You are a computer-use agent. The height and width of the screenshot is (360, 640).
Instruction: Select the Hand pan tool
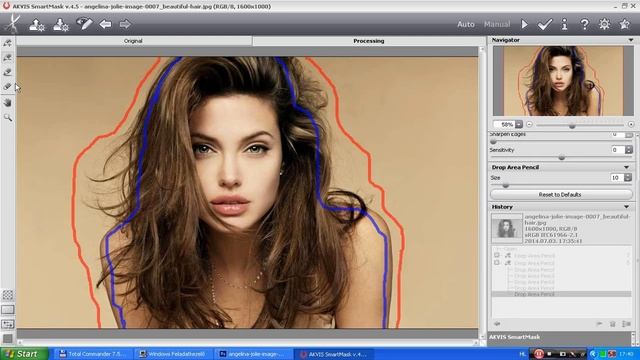(7, 102)
